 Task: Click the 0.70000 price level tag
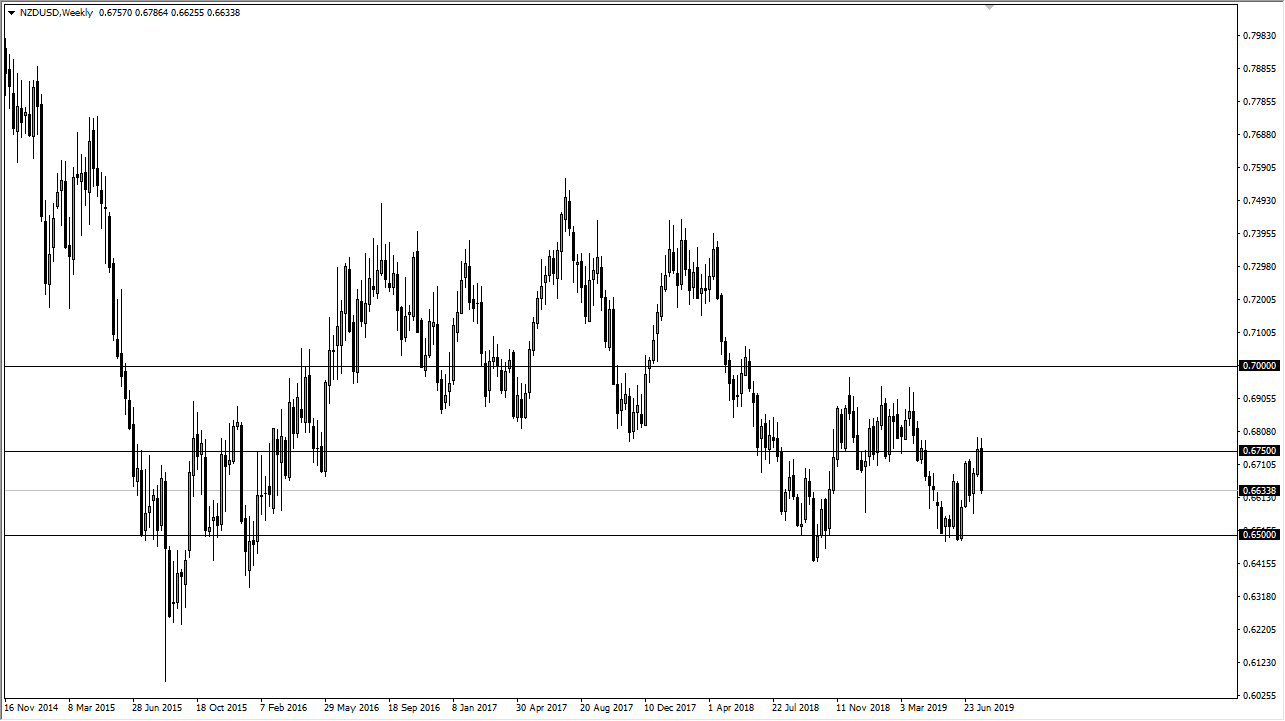[x=1259, y=365]
